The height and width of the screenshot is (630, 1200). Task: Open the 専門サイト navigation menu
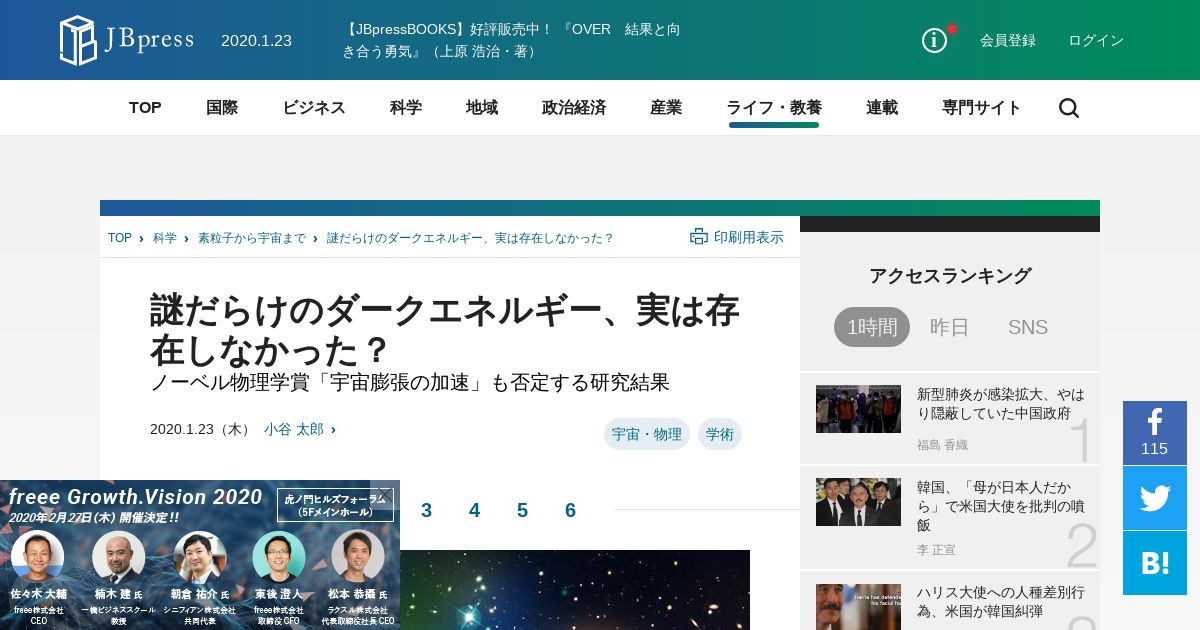pyautogui.click(x=982, y=108)
